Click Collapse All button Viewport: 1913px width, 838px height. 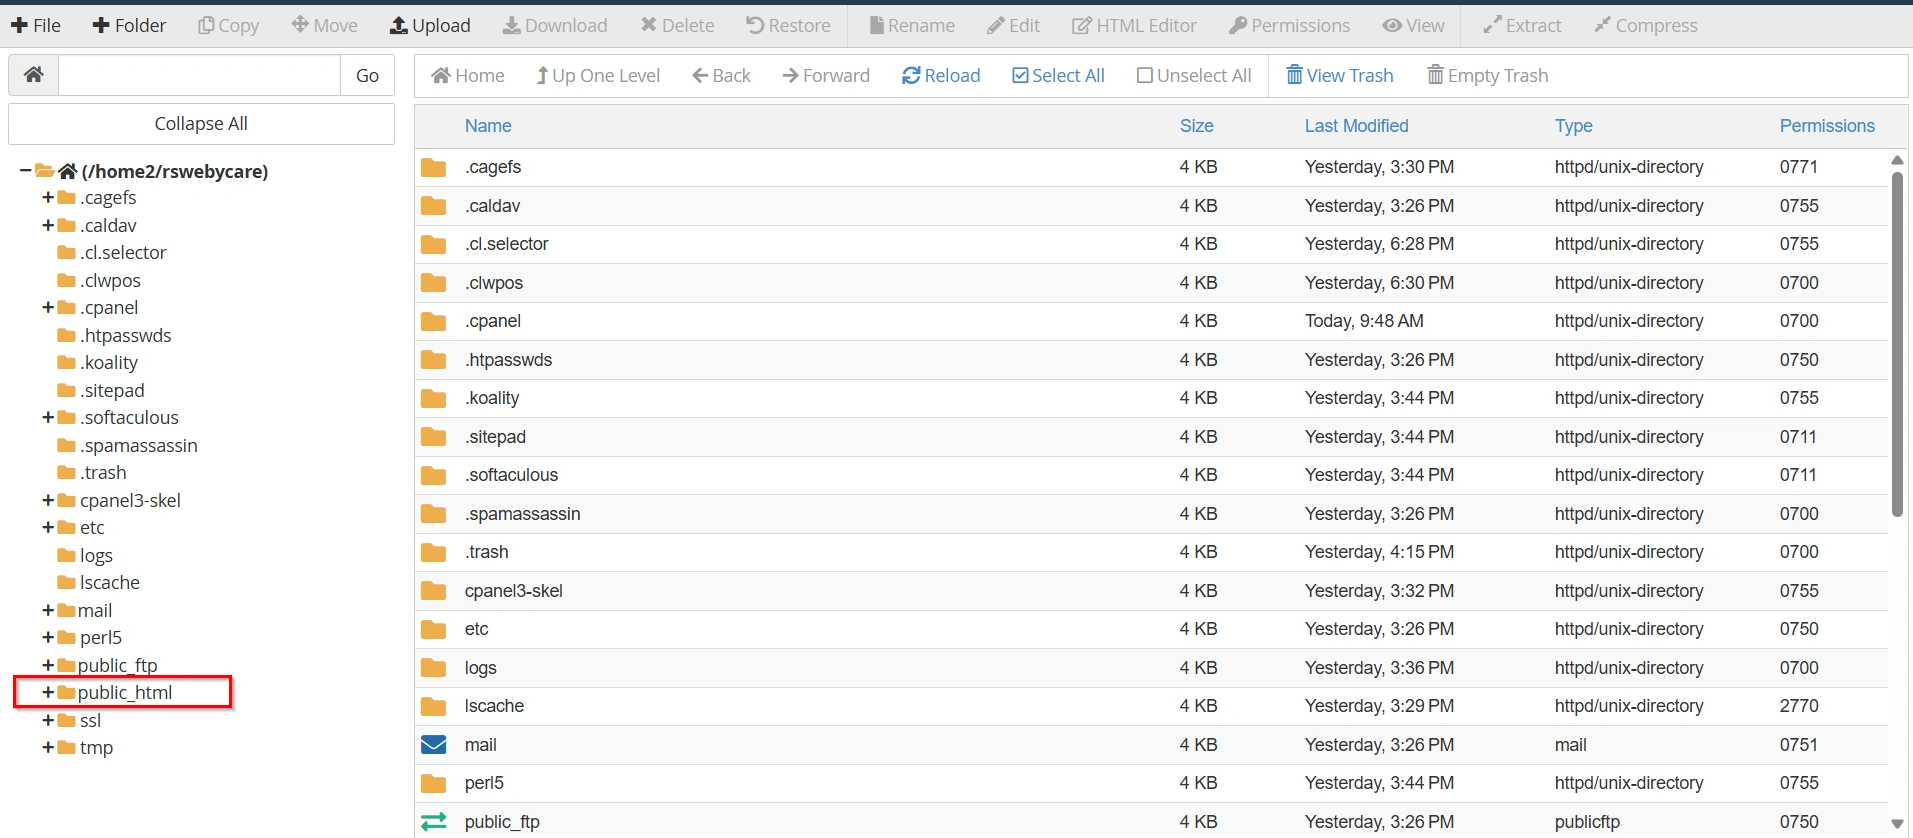tap(201, 124)
